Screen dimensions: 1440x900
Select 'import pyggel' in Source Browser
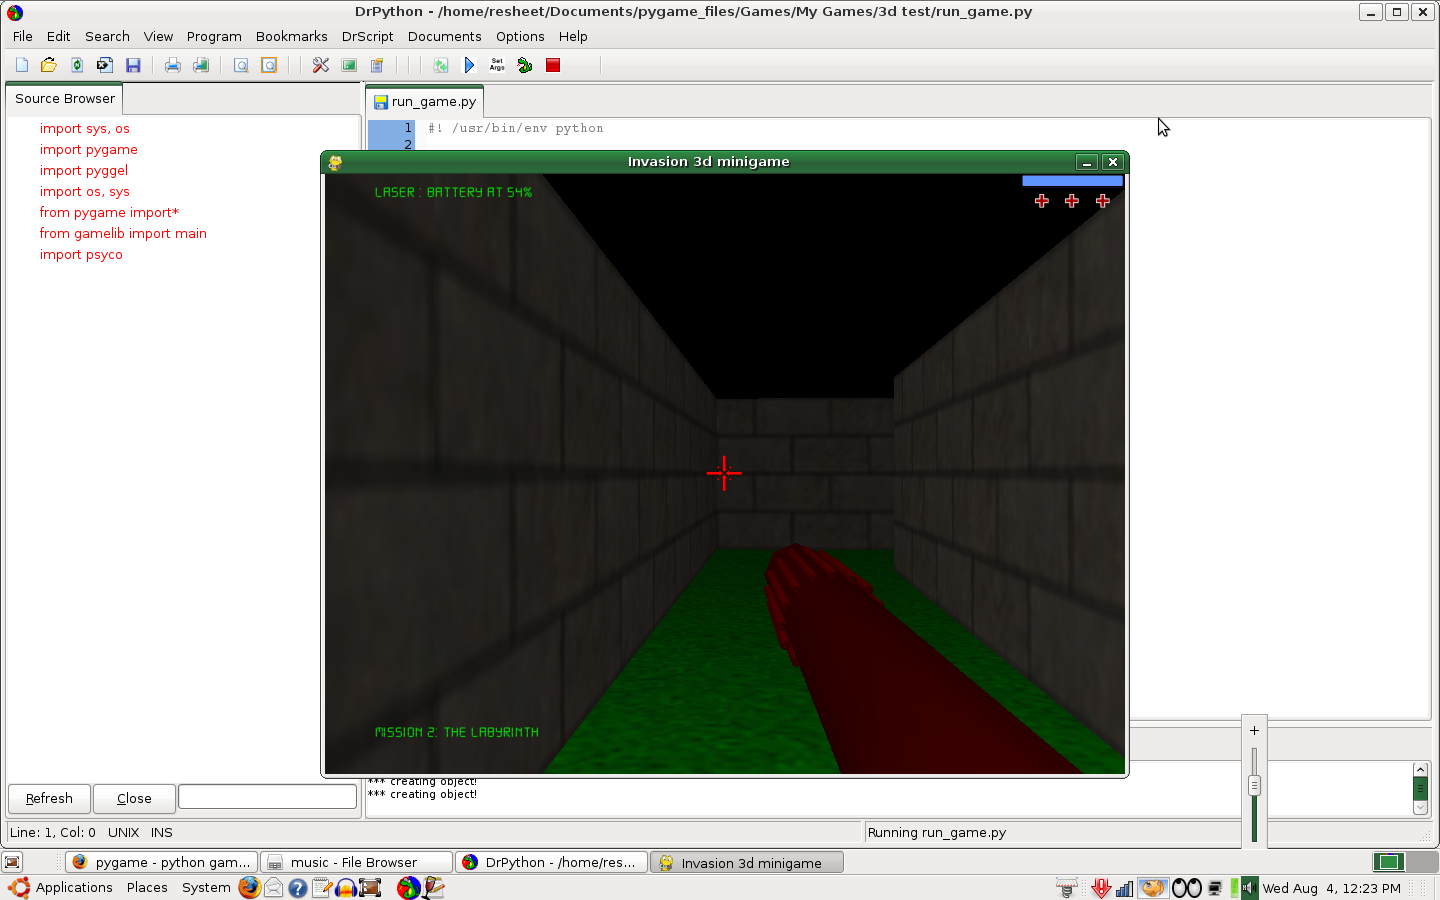(x=84, y=170)
